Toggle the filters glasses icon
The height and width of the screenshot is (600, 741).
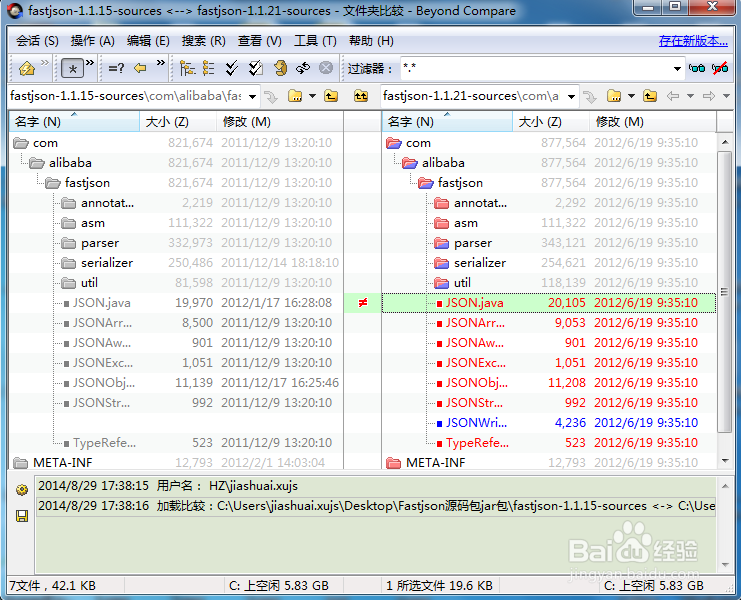(x=697, y=69)
